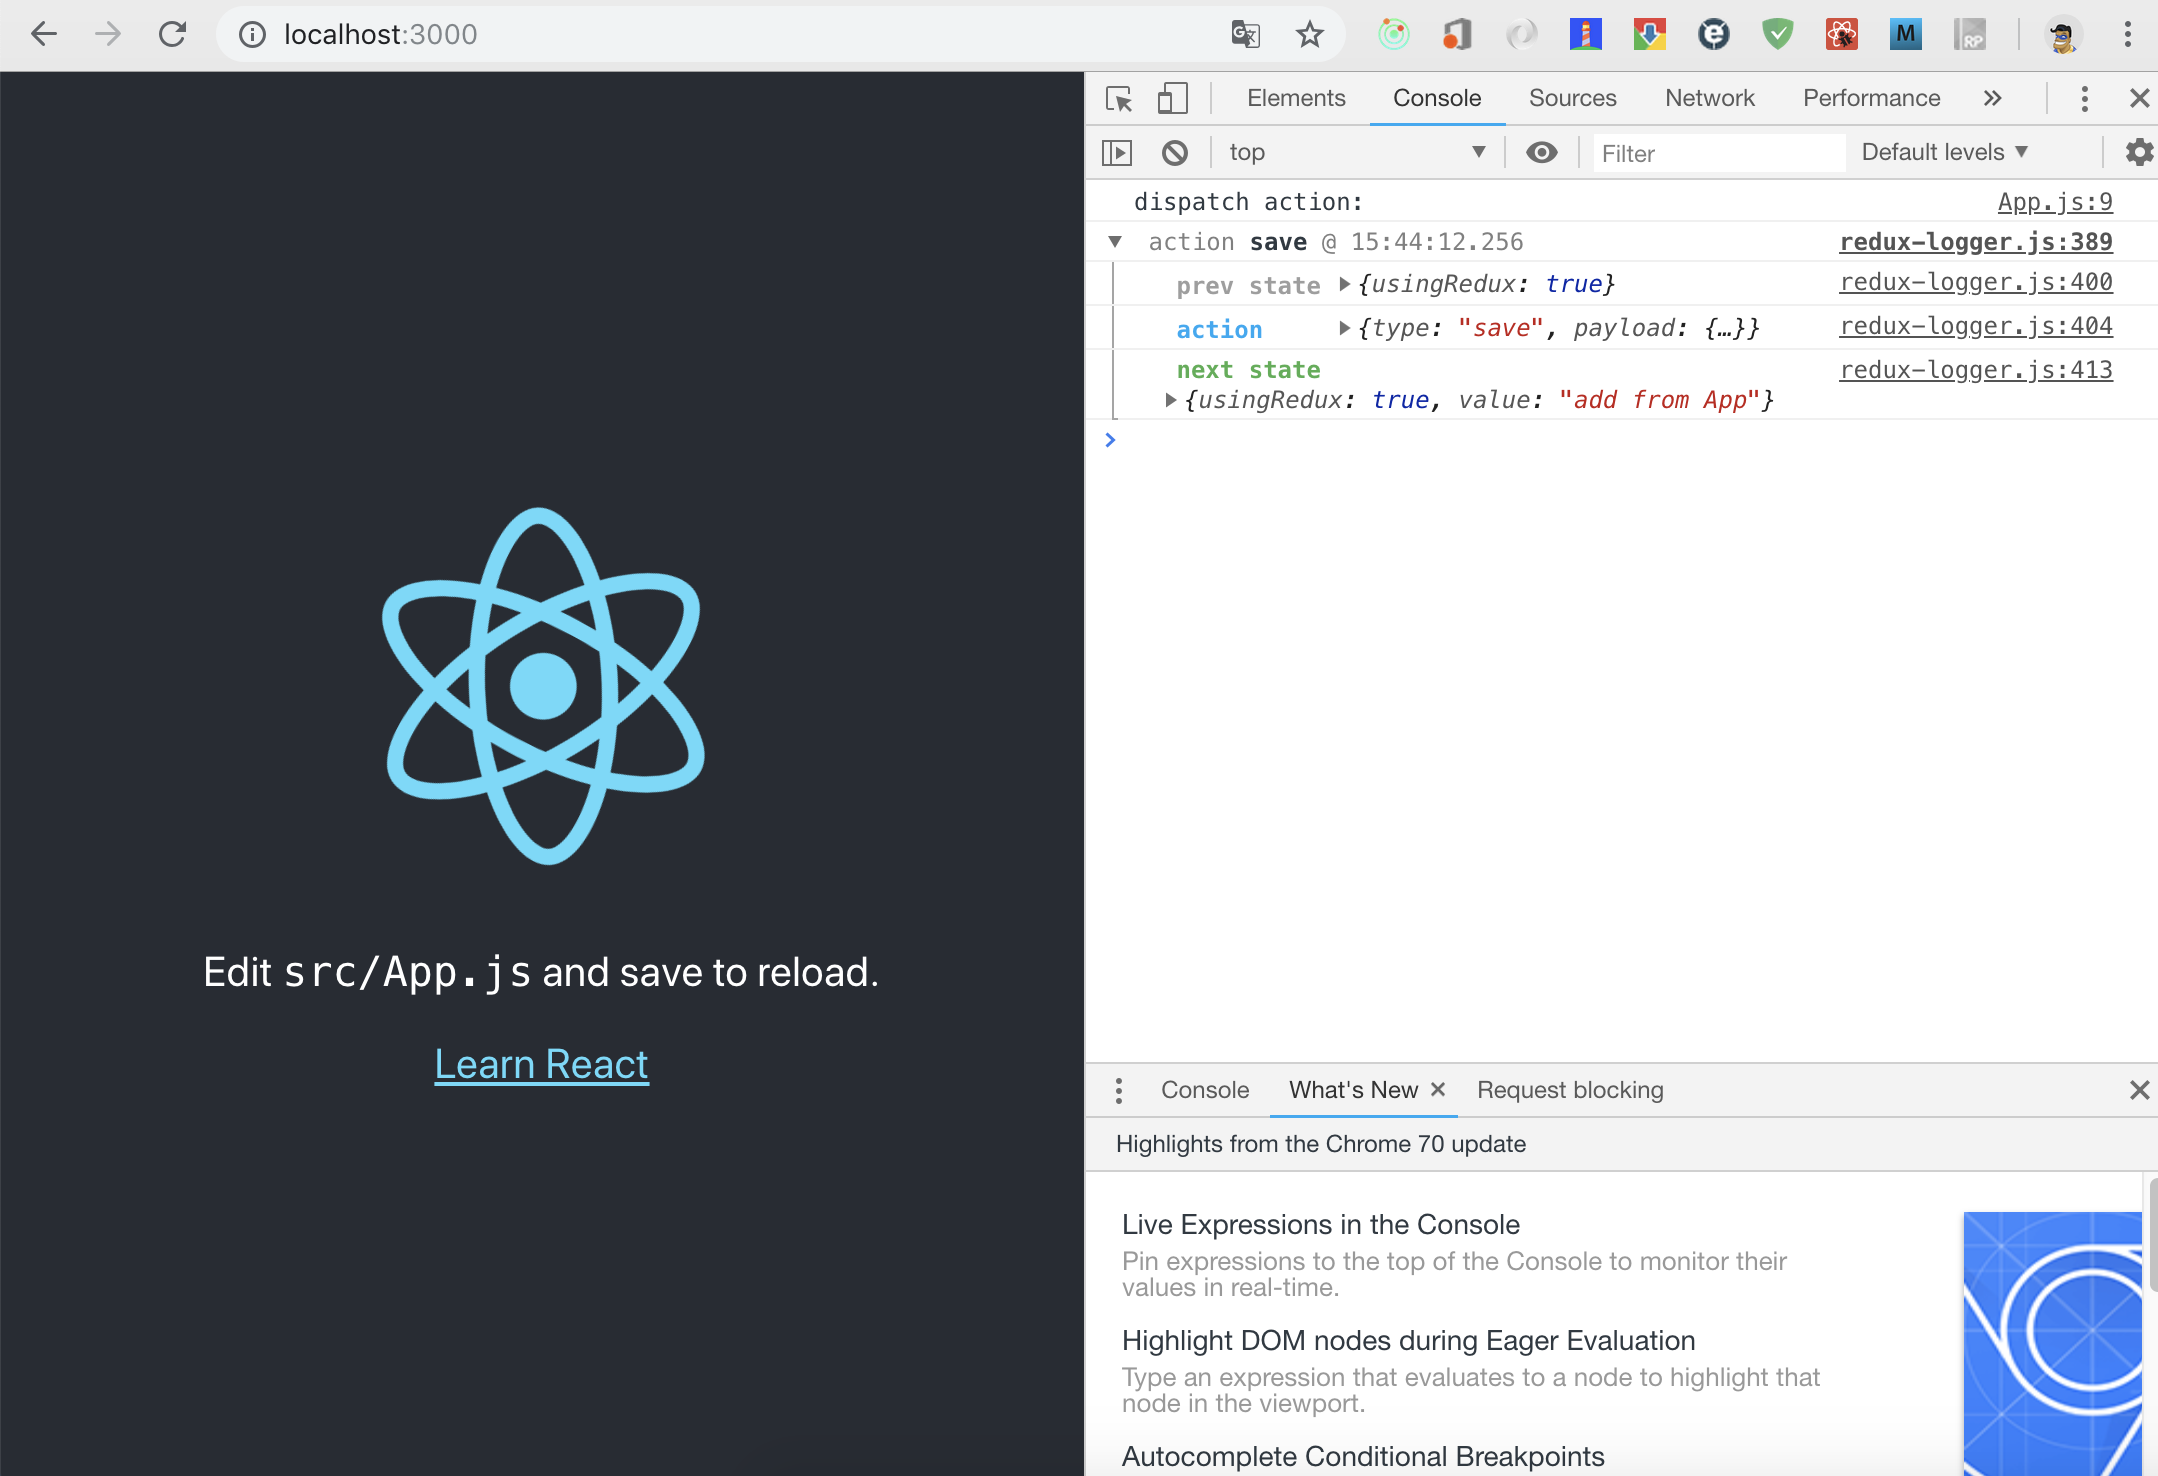Open the Default levels dropdown
This screenshot has height=1476, width=2158.
[1943, 152]
